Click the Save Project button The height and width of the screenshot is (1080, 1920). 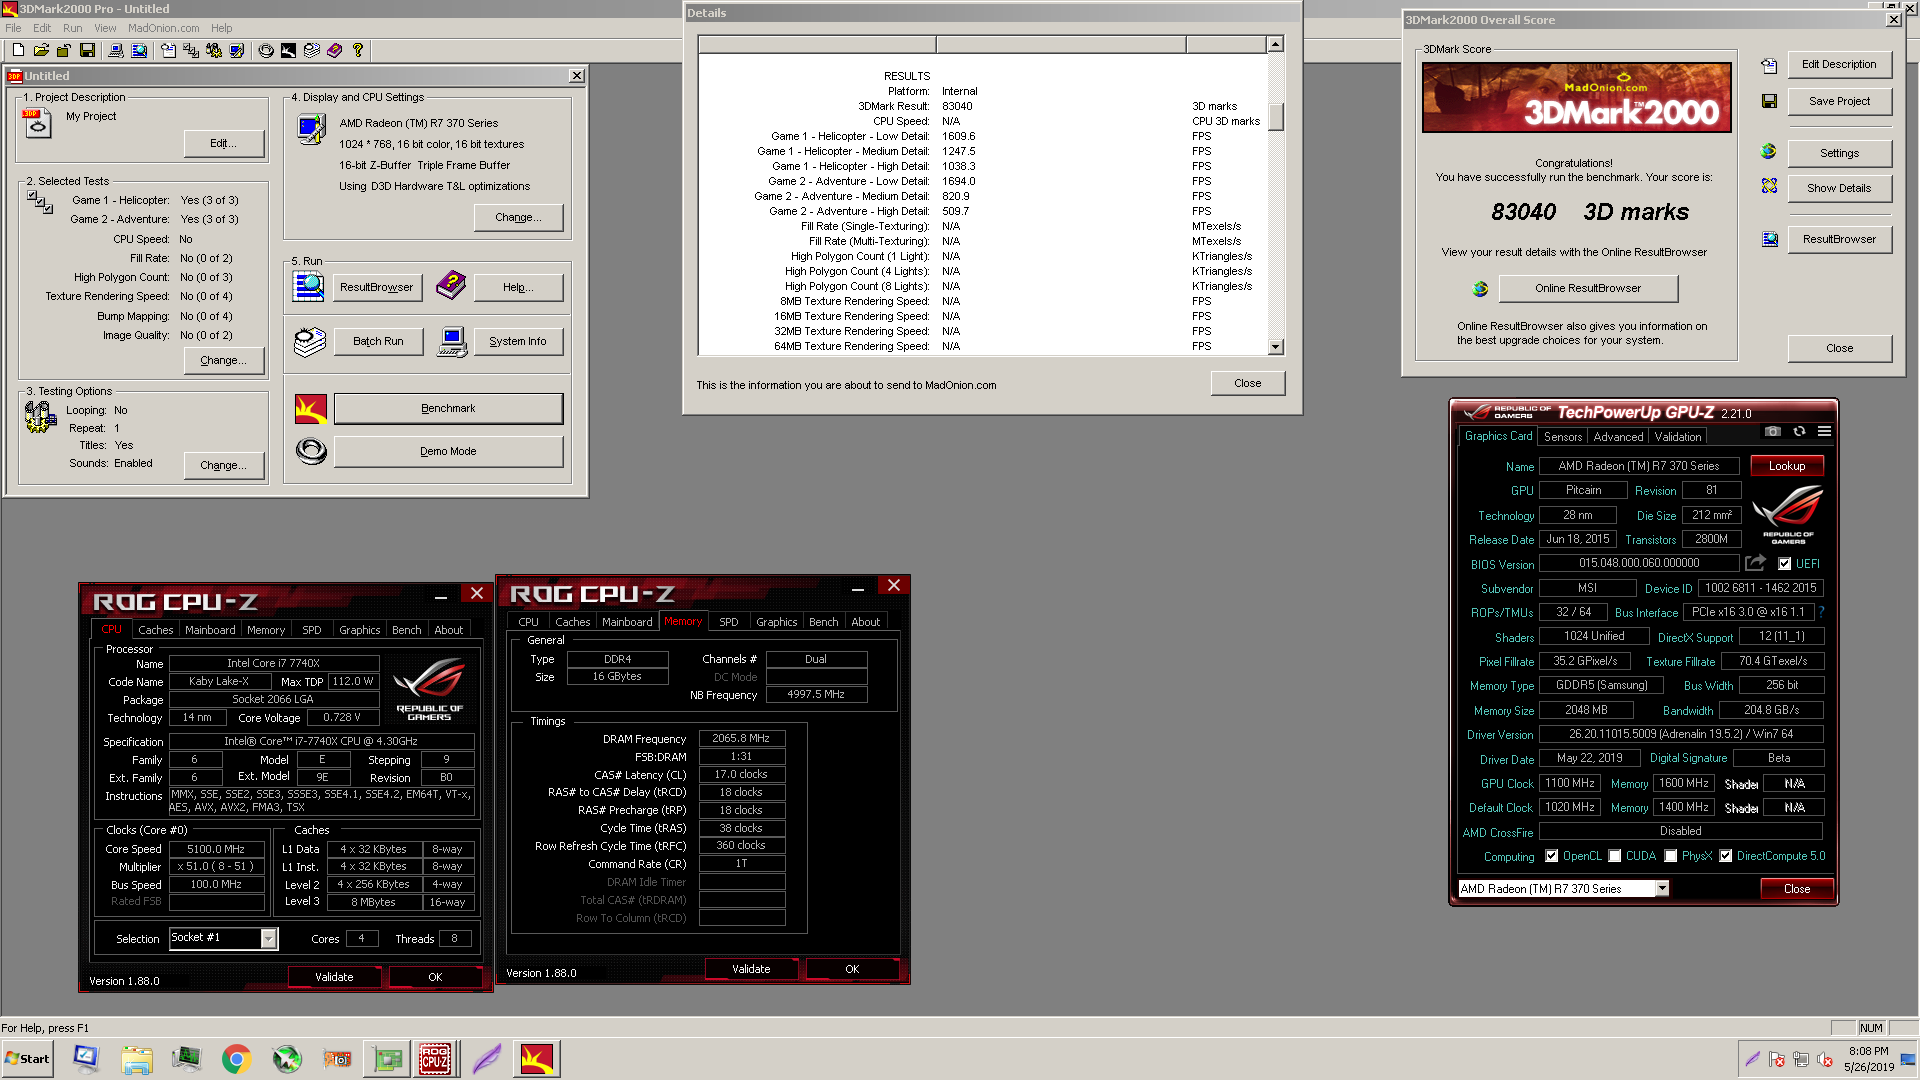(x=1839, y=101)
